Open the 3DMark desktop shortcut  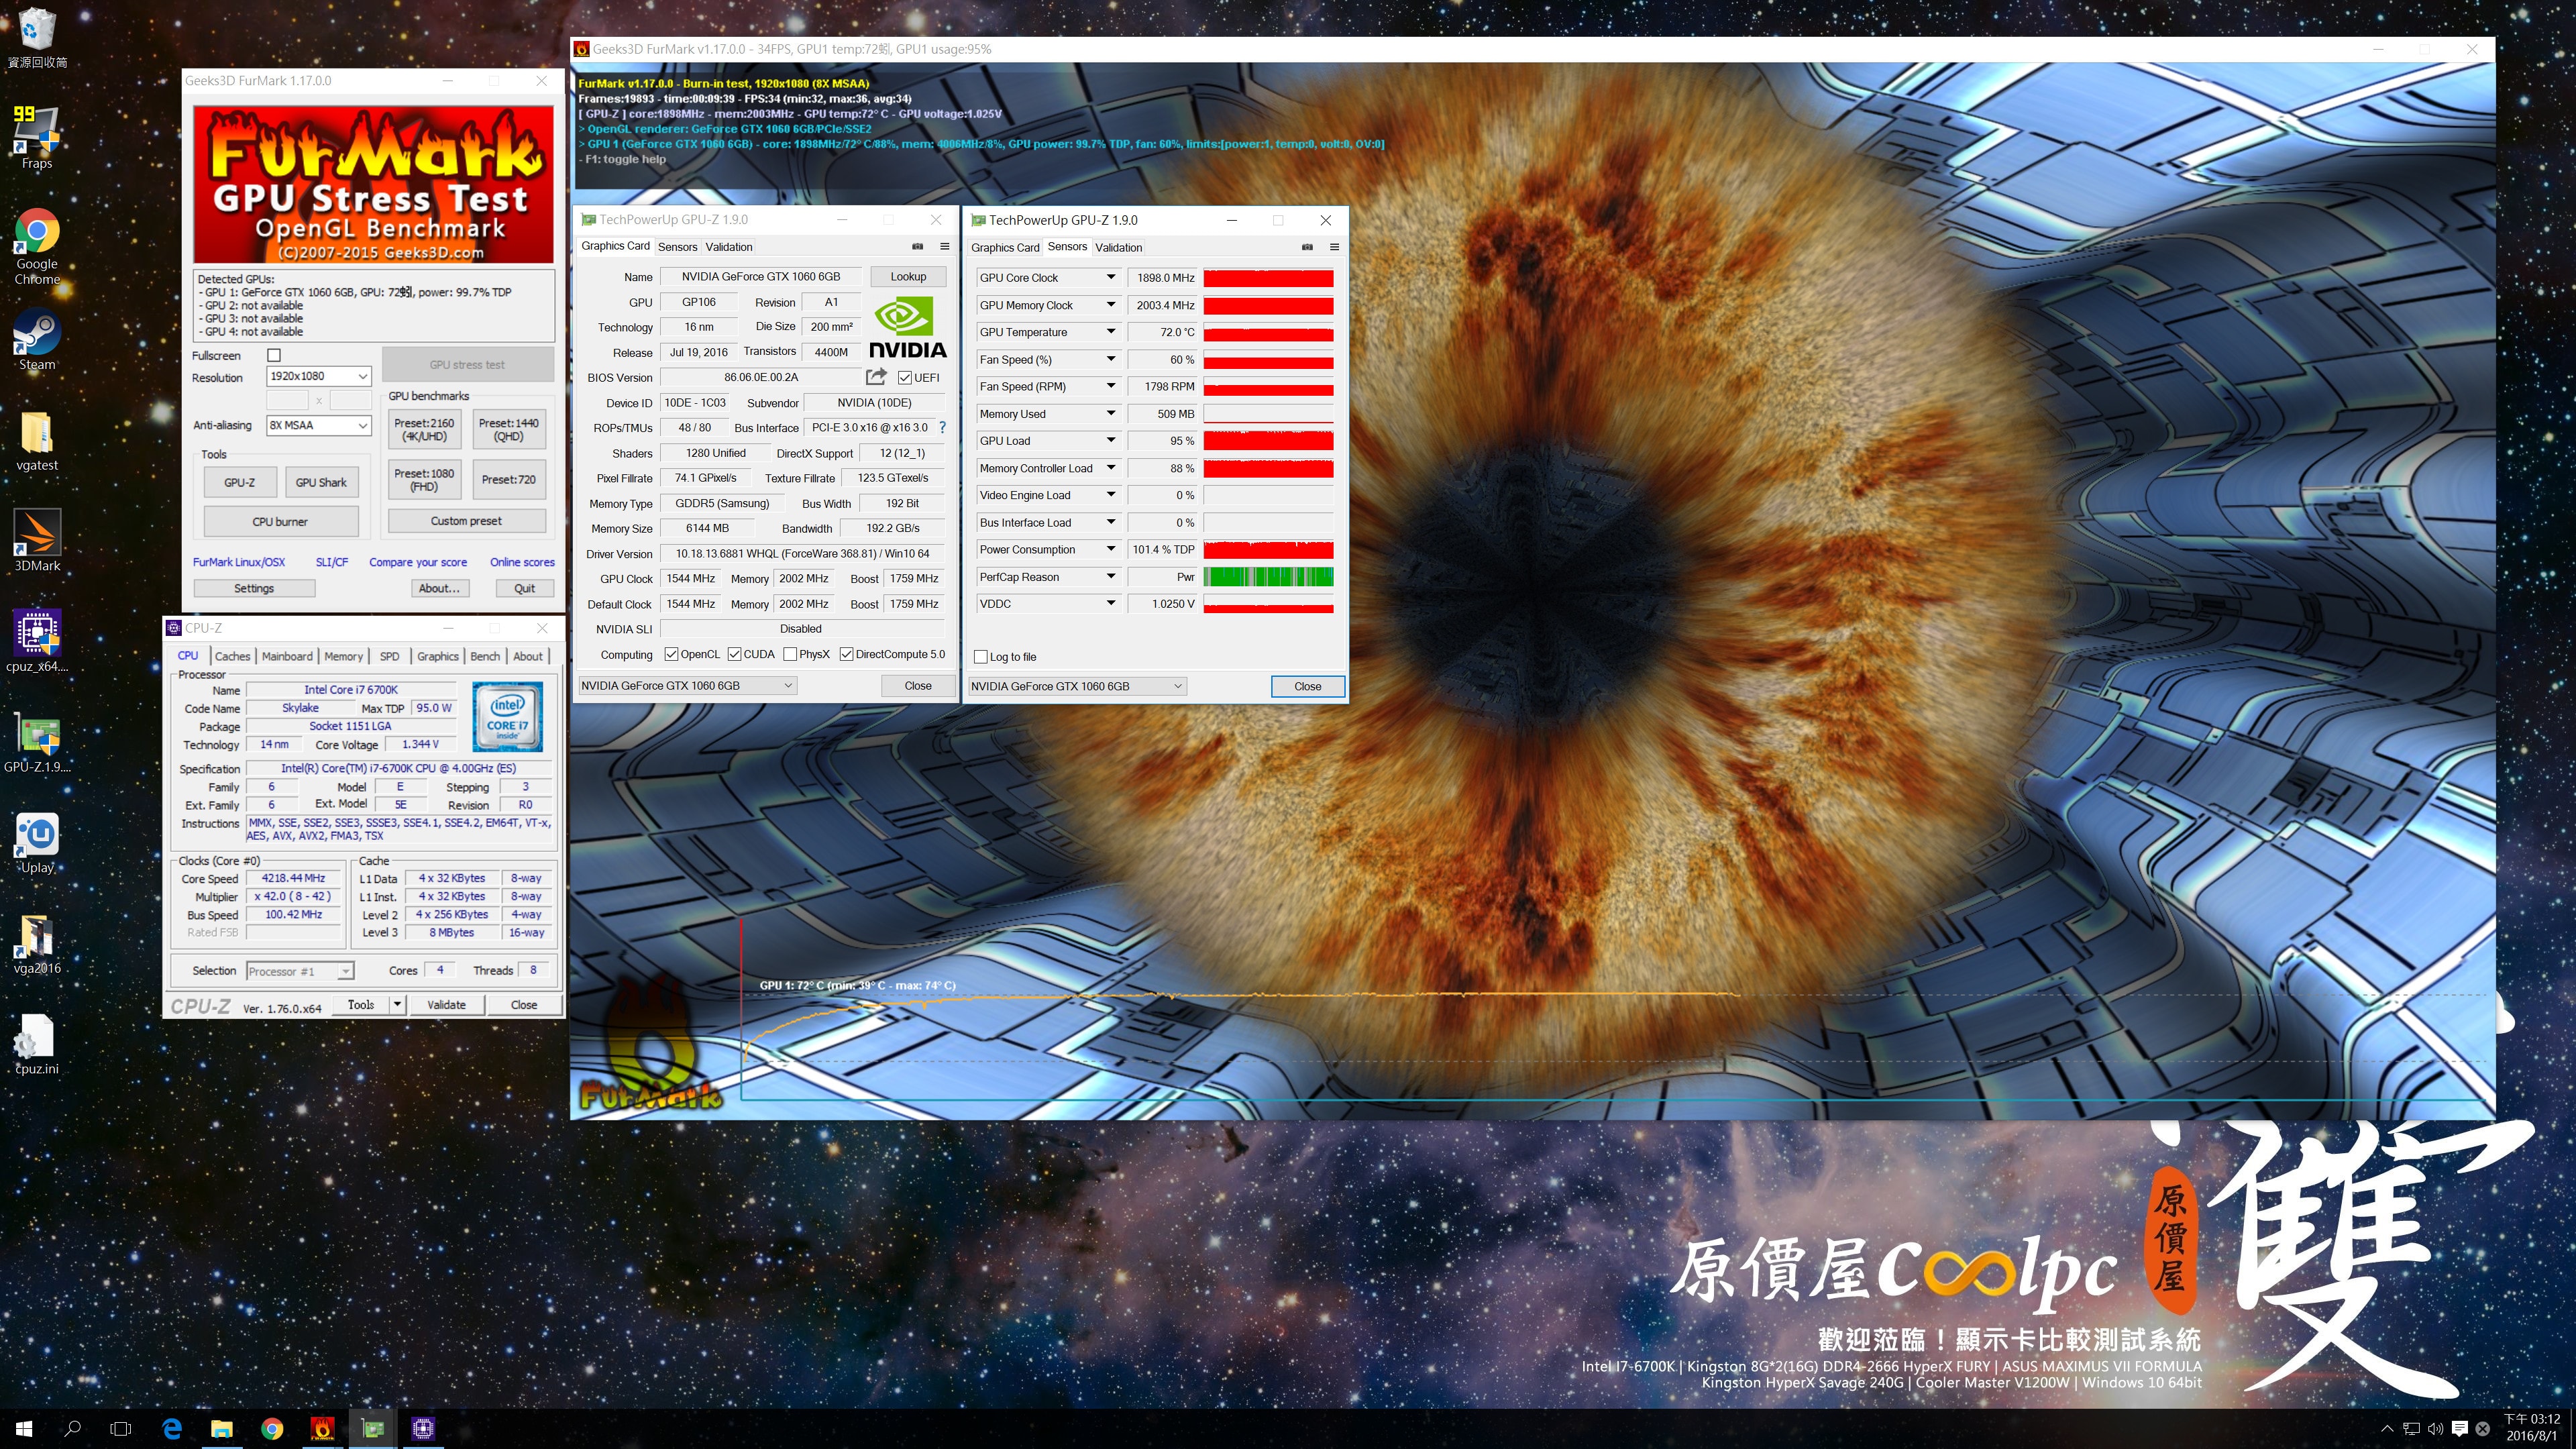[37, 541]
